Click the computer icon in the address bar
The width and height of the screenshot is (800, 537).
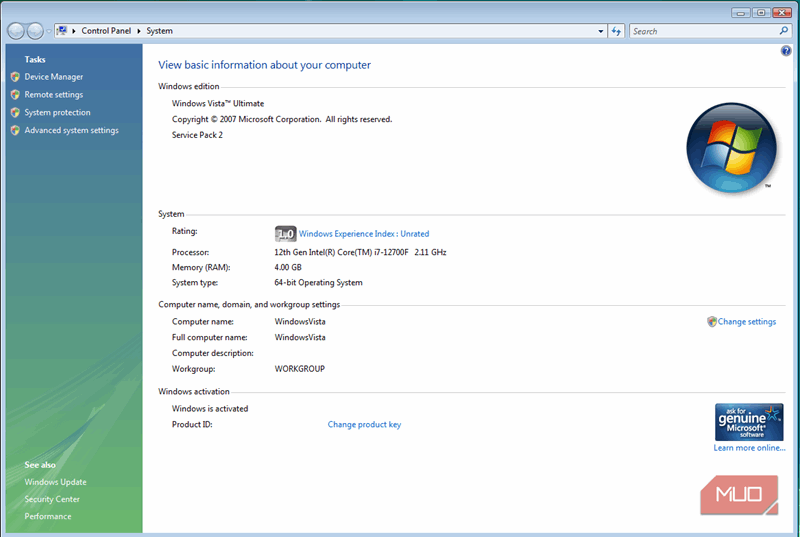63,31
